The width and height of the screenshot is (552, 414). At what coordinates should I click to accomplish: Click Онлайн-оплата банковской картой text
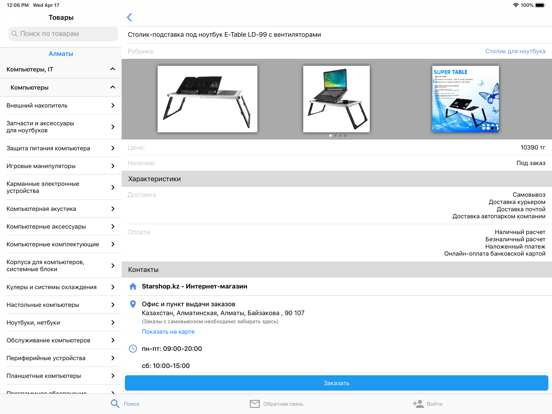495,253
